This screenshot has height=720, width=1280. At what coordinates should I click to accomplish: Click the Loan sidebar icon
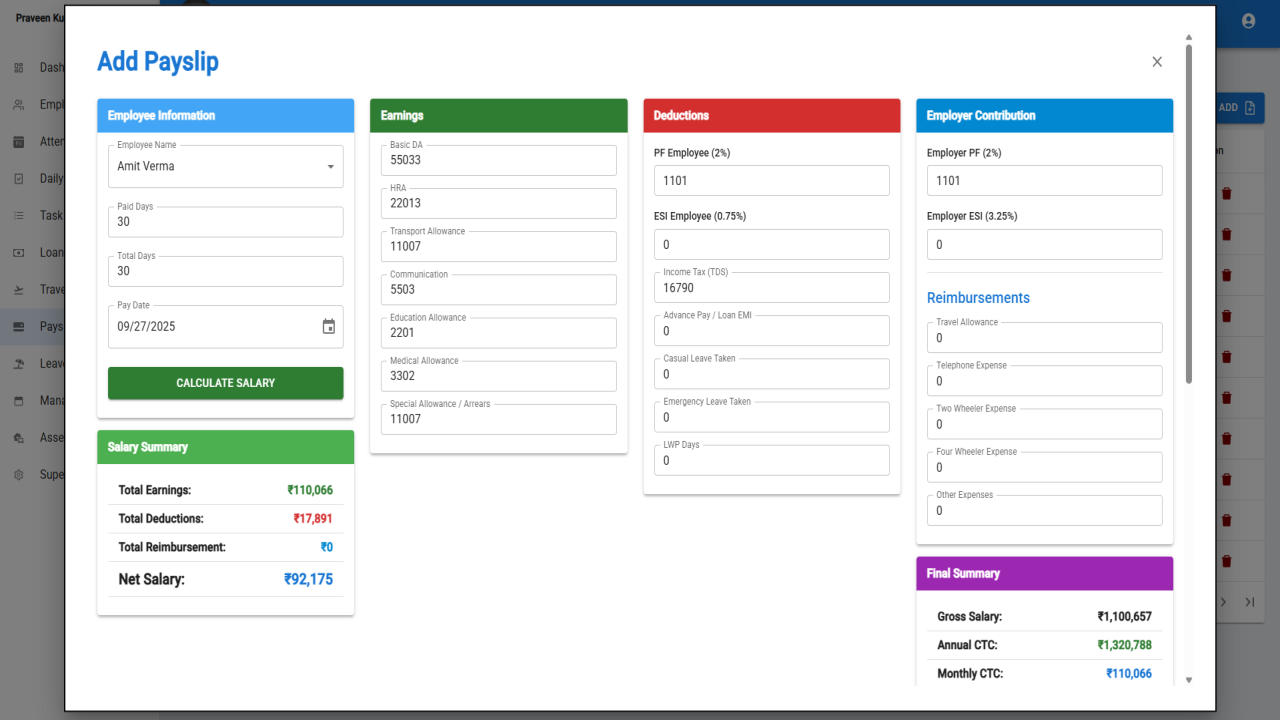(x=18, y=253)
